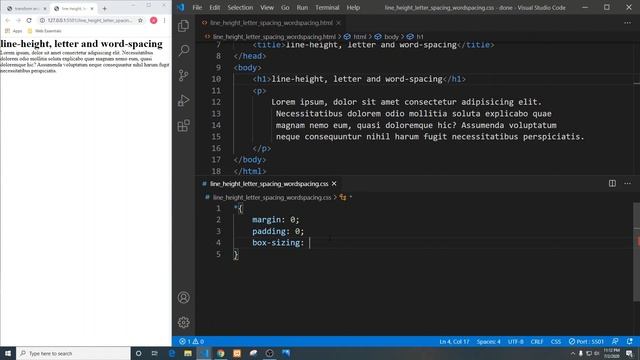Go forward in Chrome
Image resolution: width=640 pixels, height=360 pixels.
pyautogui.click(x=18, y=20)
